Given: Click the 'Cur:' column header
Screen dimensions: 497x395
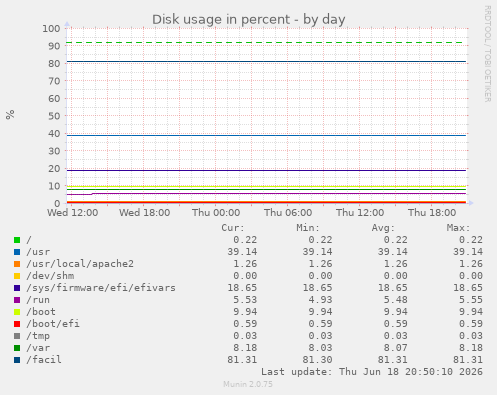Looking at the screenshot, I should pyautogui.click(x=233, y=228).
